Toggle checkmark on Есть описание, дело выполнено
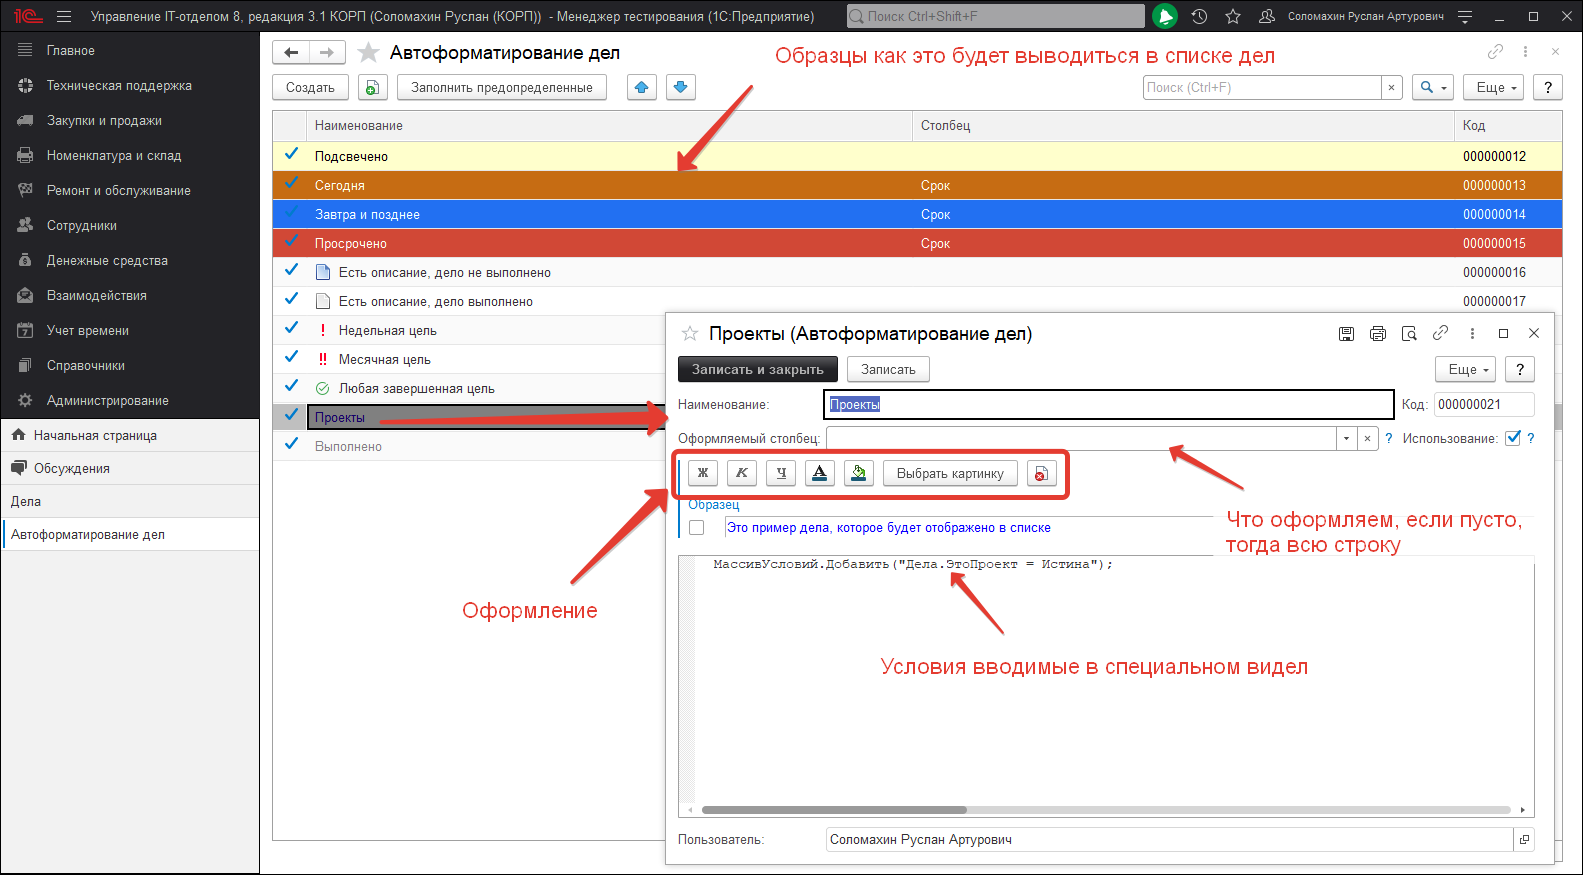Screen dimensions: 1583x875 292,300
